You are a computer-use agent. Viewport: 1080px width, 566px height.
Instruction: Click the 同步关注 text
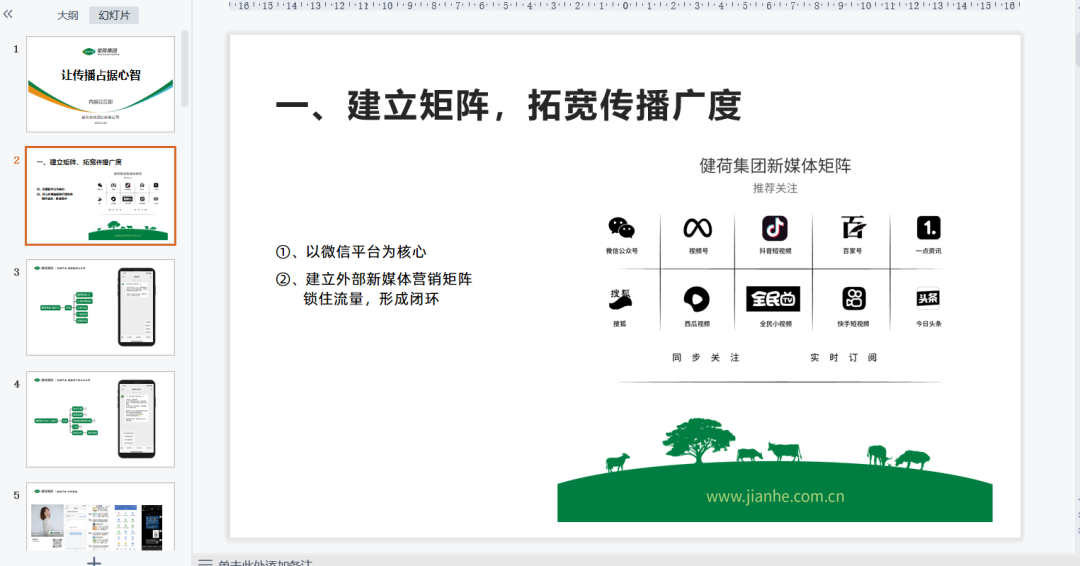tap(706, 357)
